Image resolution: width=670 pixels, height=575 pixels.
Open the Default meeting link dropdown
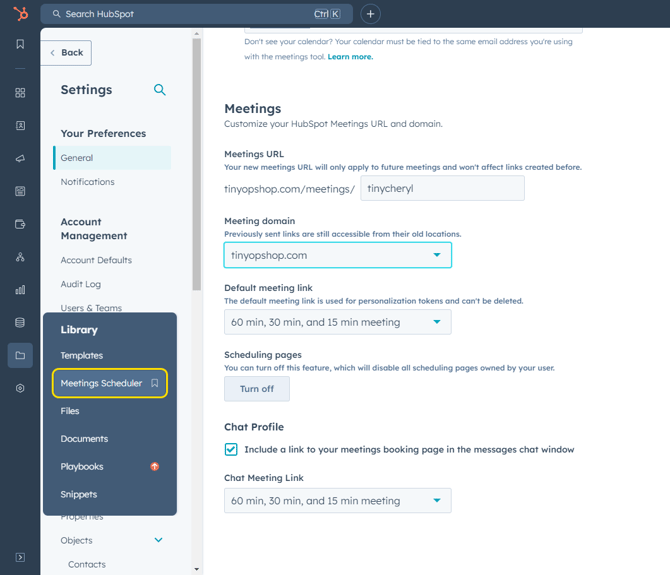click(x=337, y=322)
